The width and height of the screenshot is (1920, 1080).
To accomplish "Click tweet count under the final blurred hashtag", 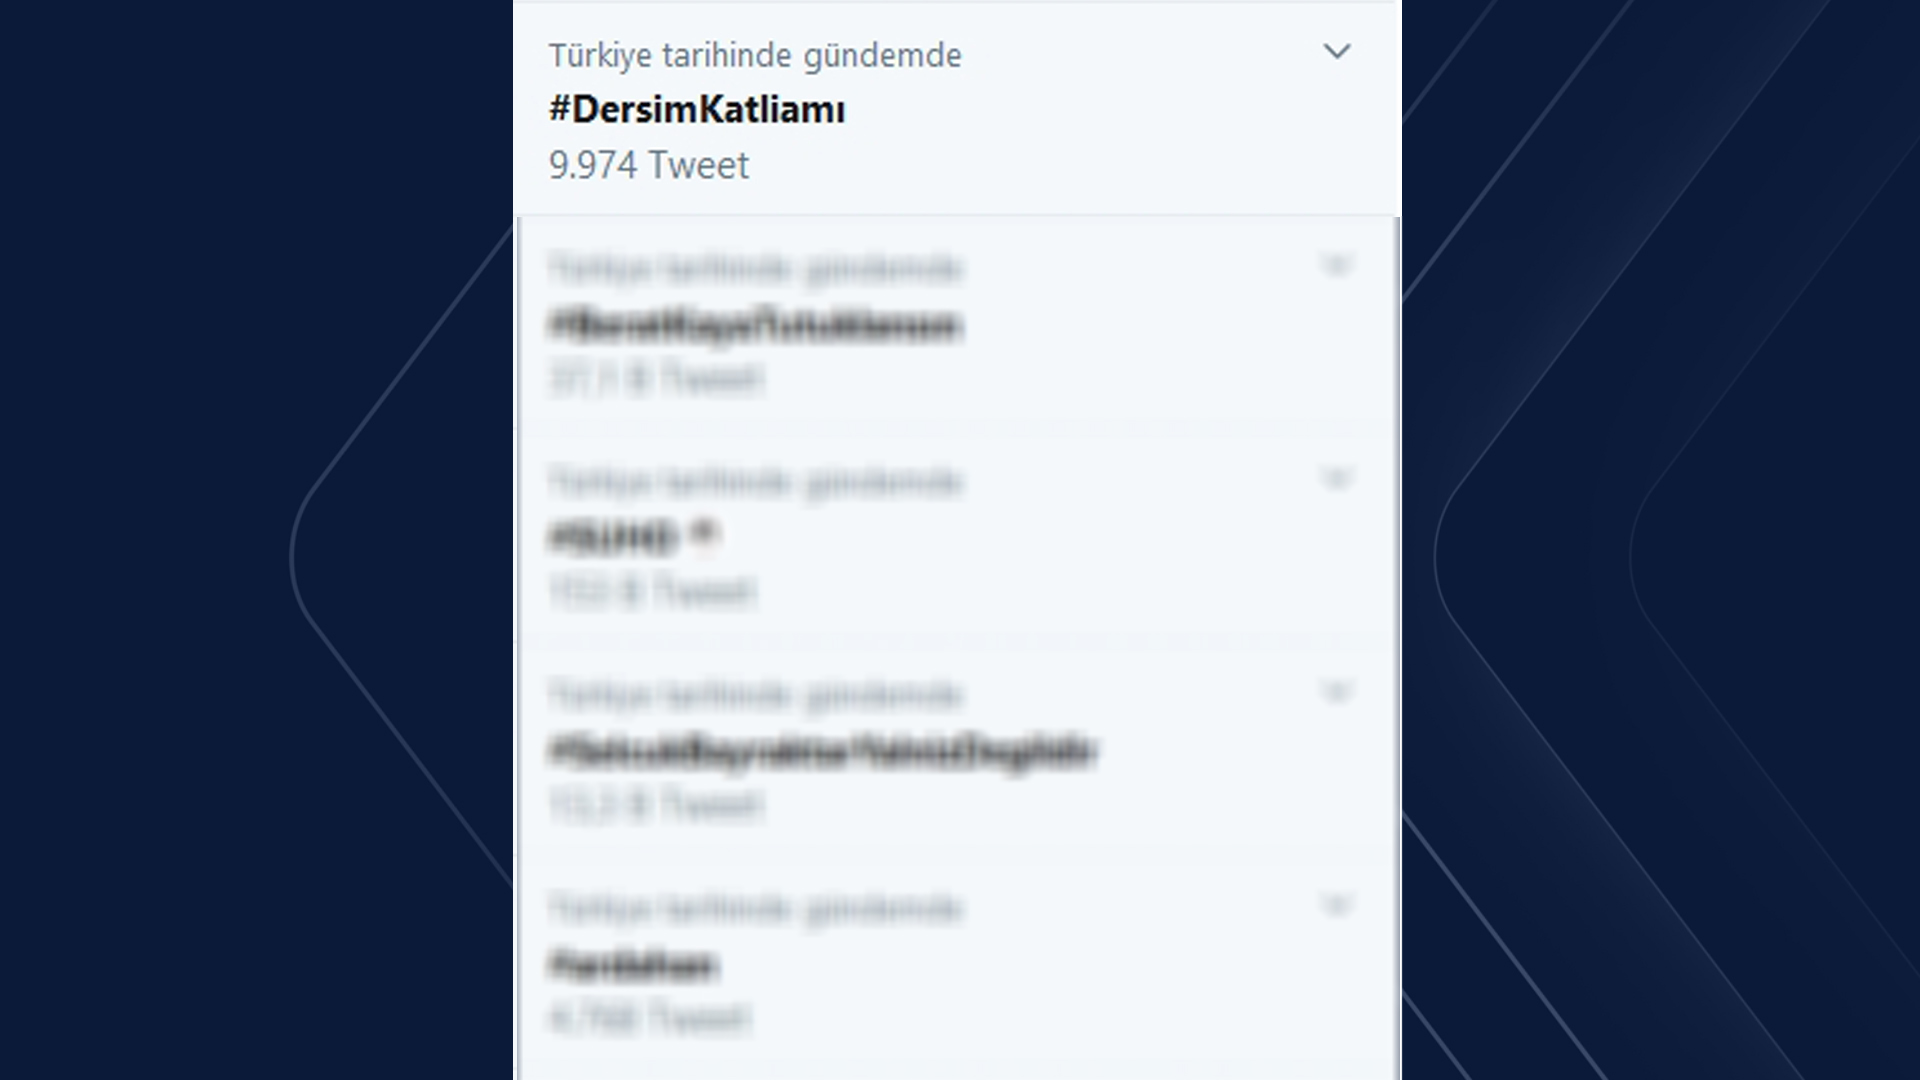I will (650, 1018).
